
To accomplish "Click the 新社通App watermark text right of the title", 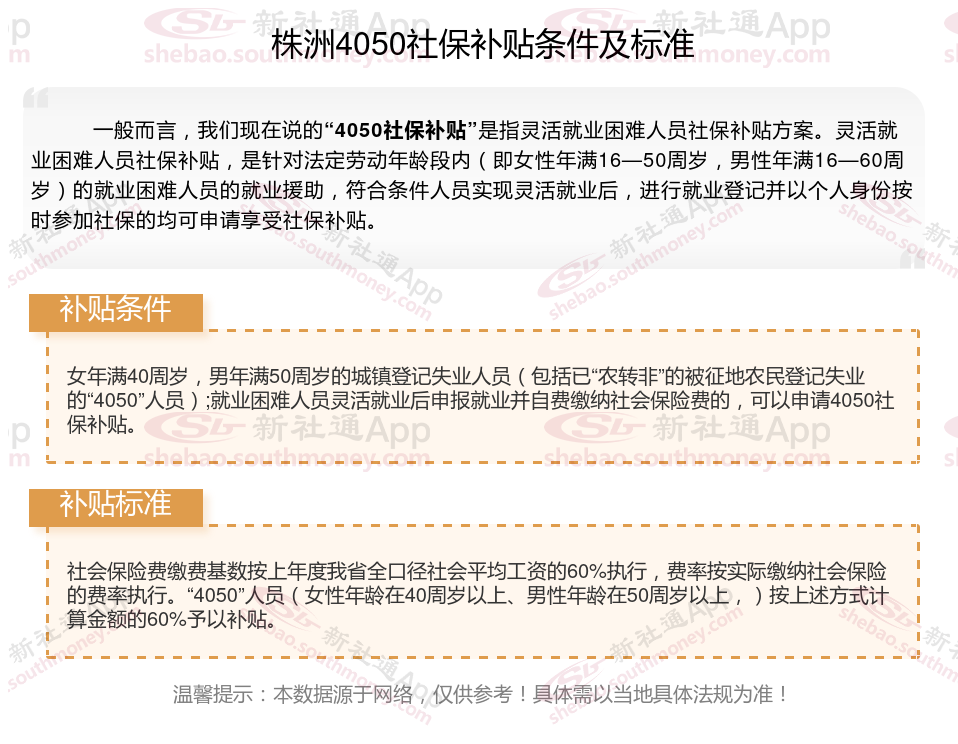I will tap(742, 24).
